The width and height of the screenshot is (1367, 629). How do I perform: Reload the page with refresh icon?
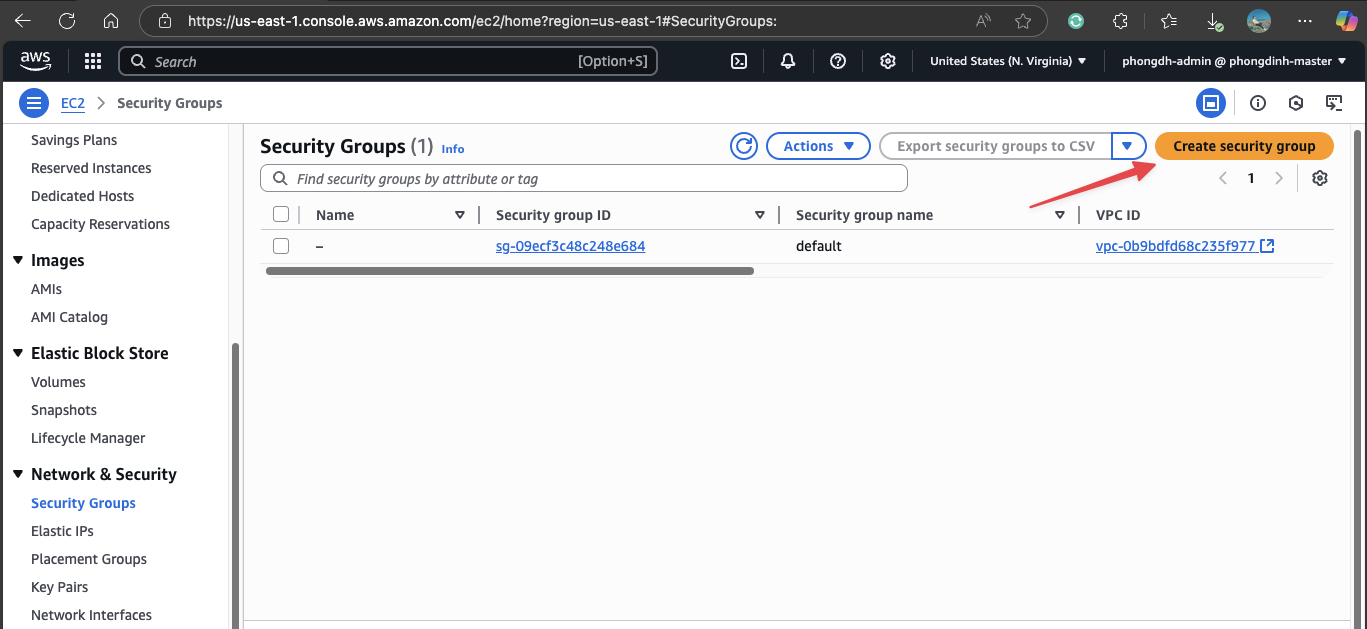click(x=67, y=21)
